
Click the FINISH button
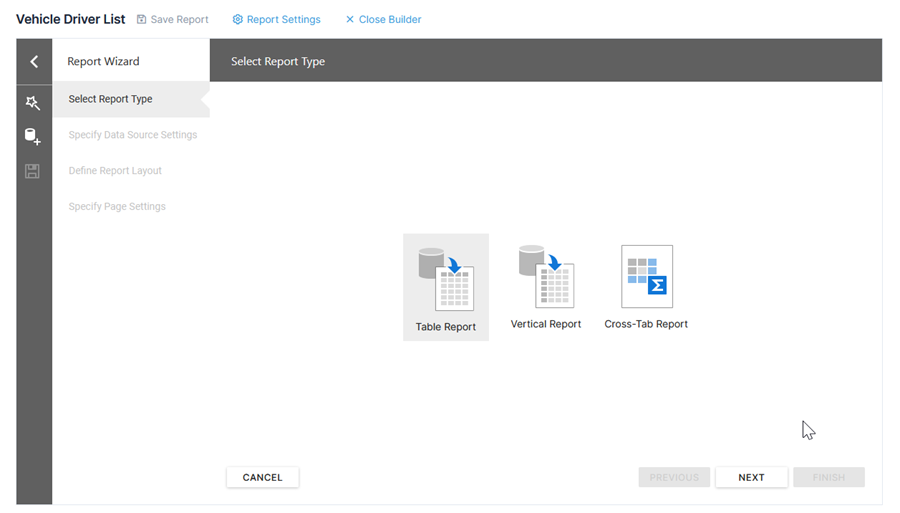[828, 478]
